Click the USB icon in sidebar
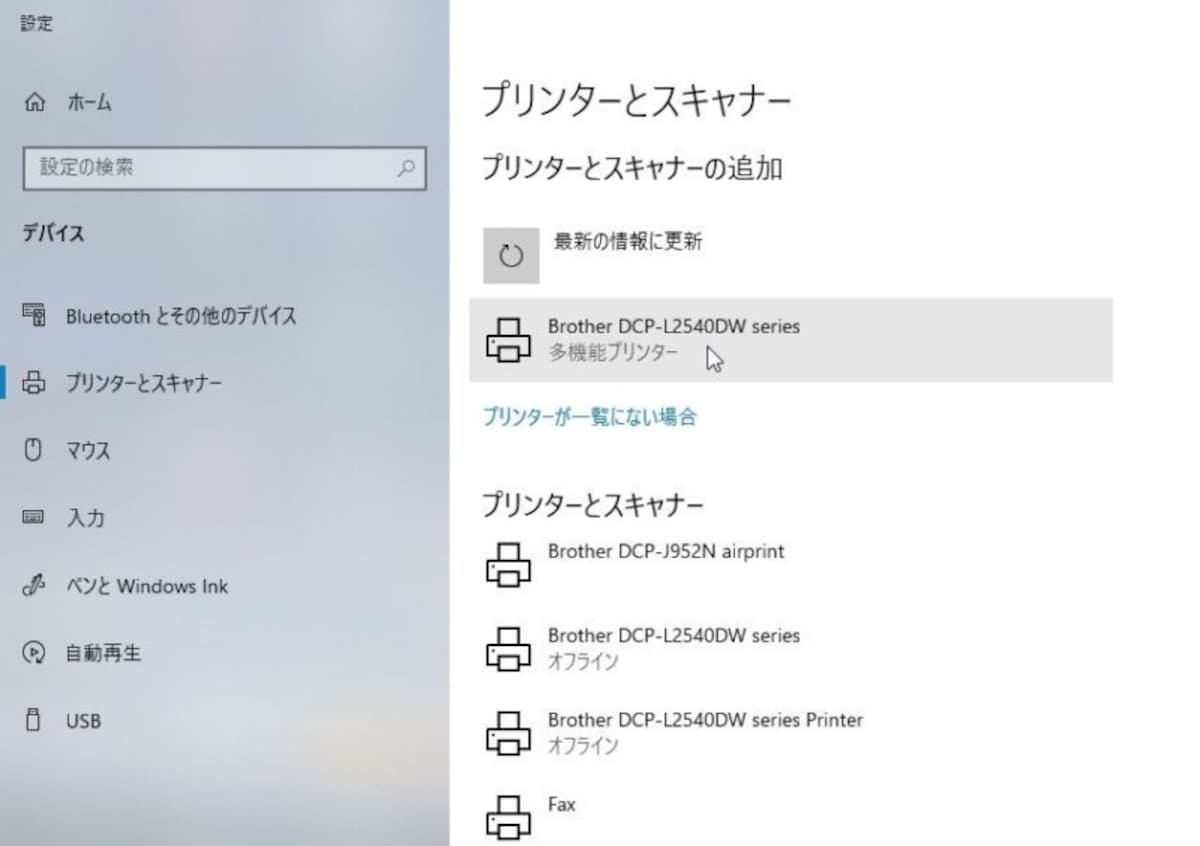The height and width of the screenshot is (846, 1200). pos(34,720)
